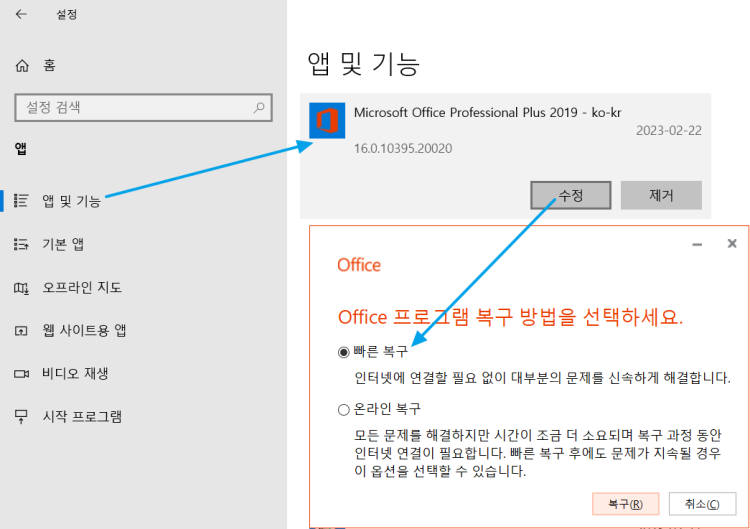
Task: Select the 빠른 복구 radio button
Action: (x=344, y=353)
